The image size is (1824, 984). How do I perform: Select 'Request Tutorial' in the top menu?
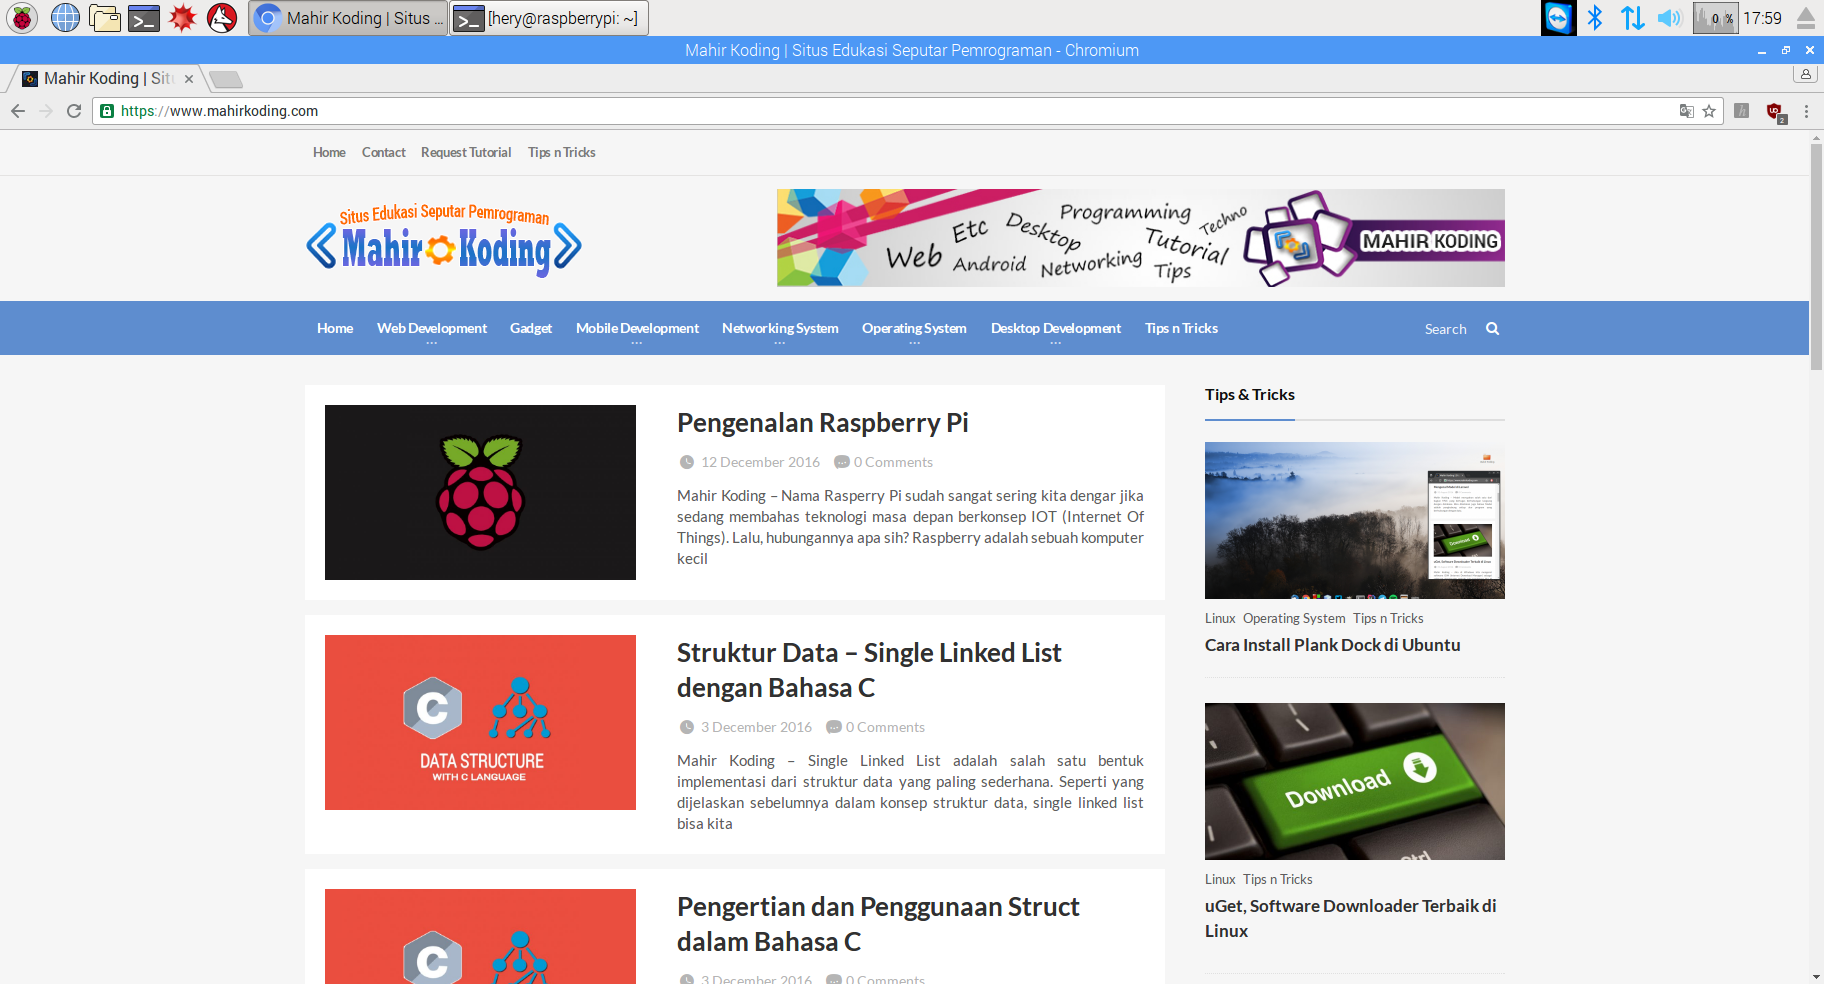pyautogui.click(x=466, y=152)
